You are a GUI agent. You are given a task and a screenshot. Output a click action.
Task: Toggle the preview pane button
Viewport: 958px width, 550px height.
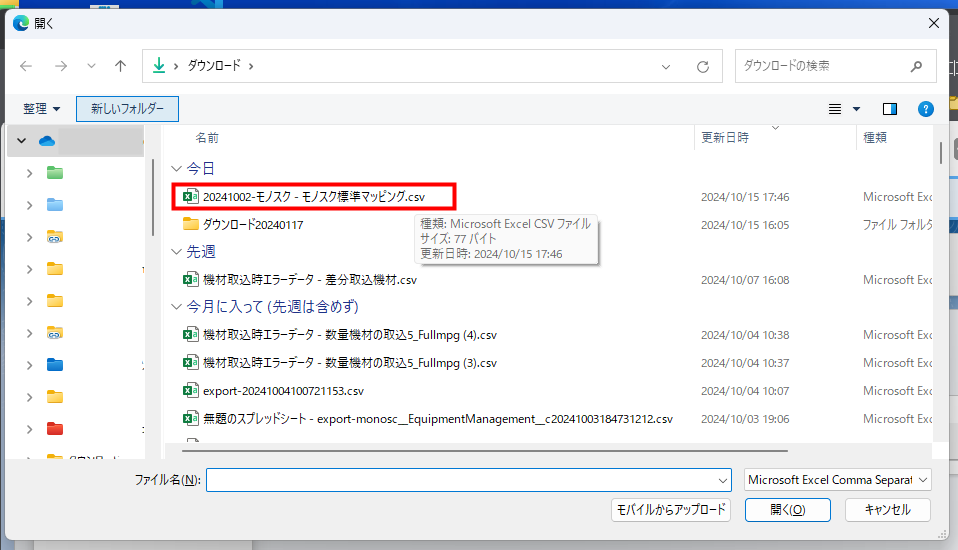889,108
